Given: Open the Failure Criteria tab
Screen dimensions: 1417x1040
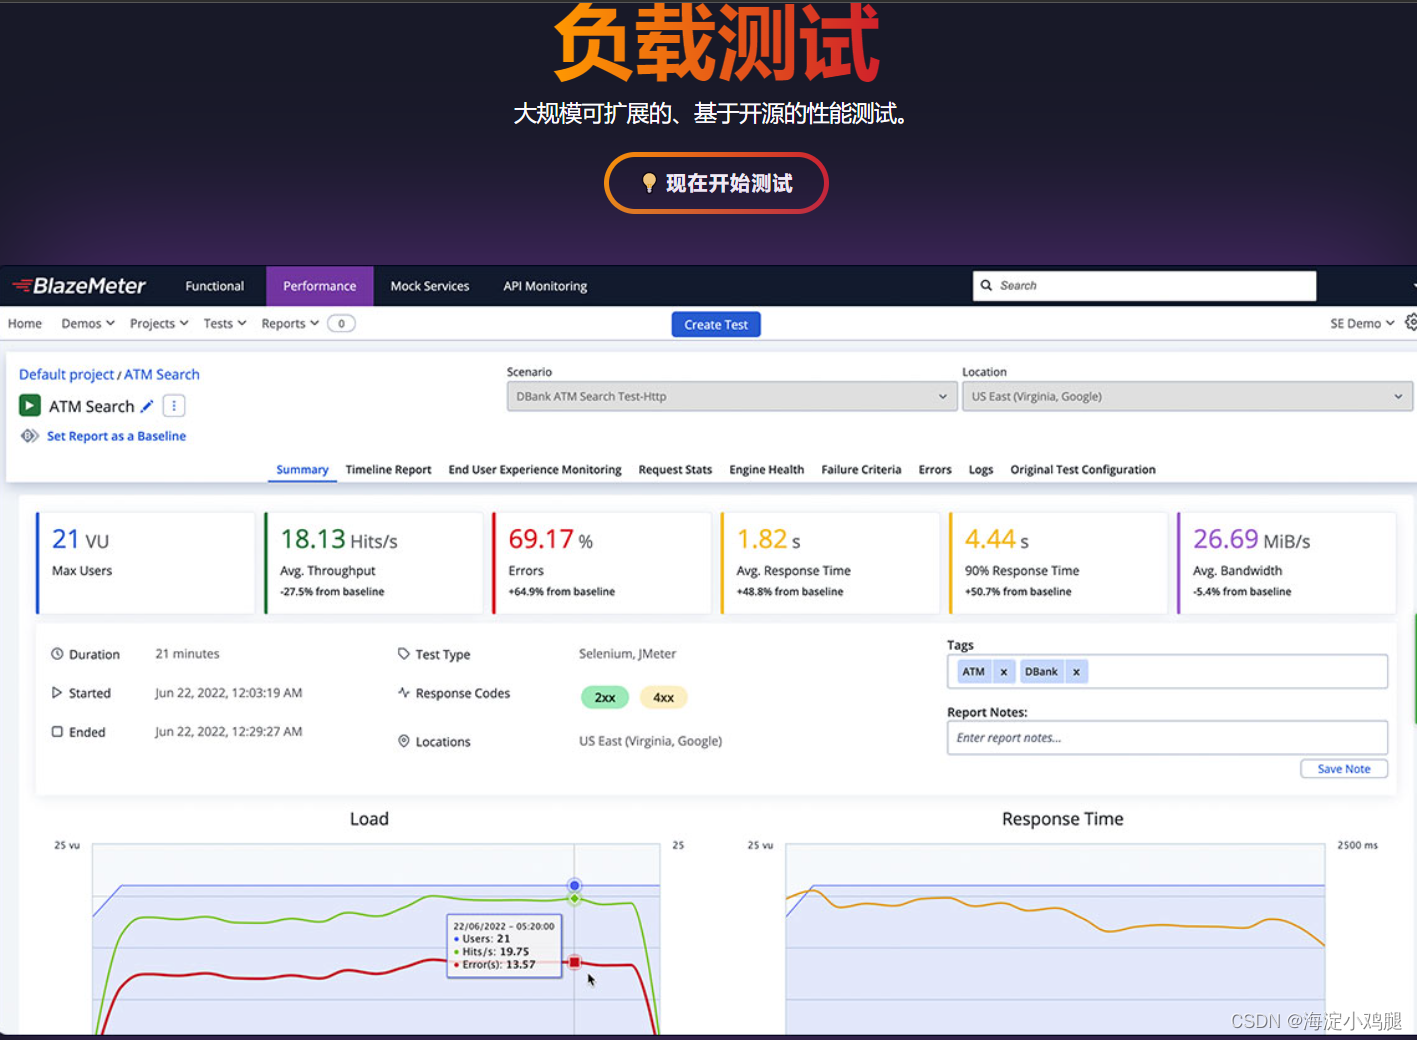Looking at the screenshot, I should point(861,469).
